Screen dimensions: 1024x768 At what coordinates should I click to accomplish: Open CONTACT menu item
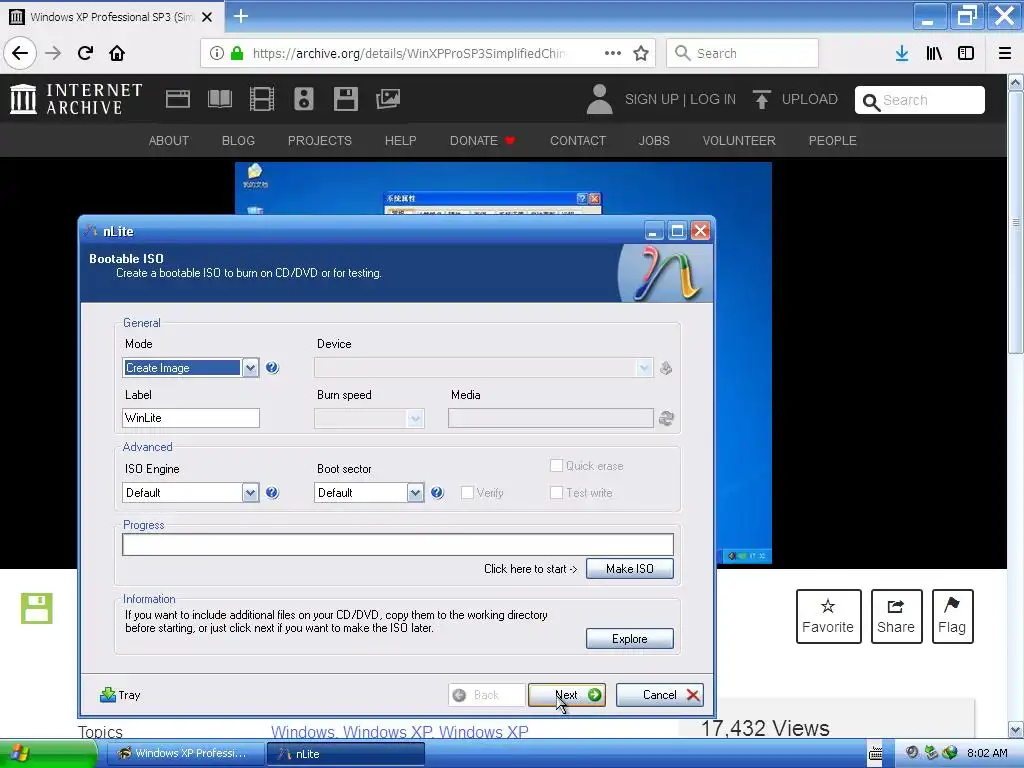pyautogui.click(x=578, y=140)
